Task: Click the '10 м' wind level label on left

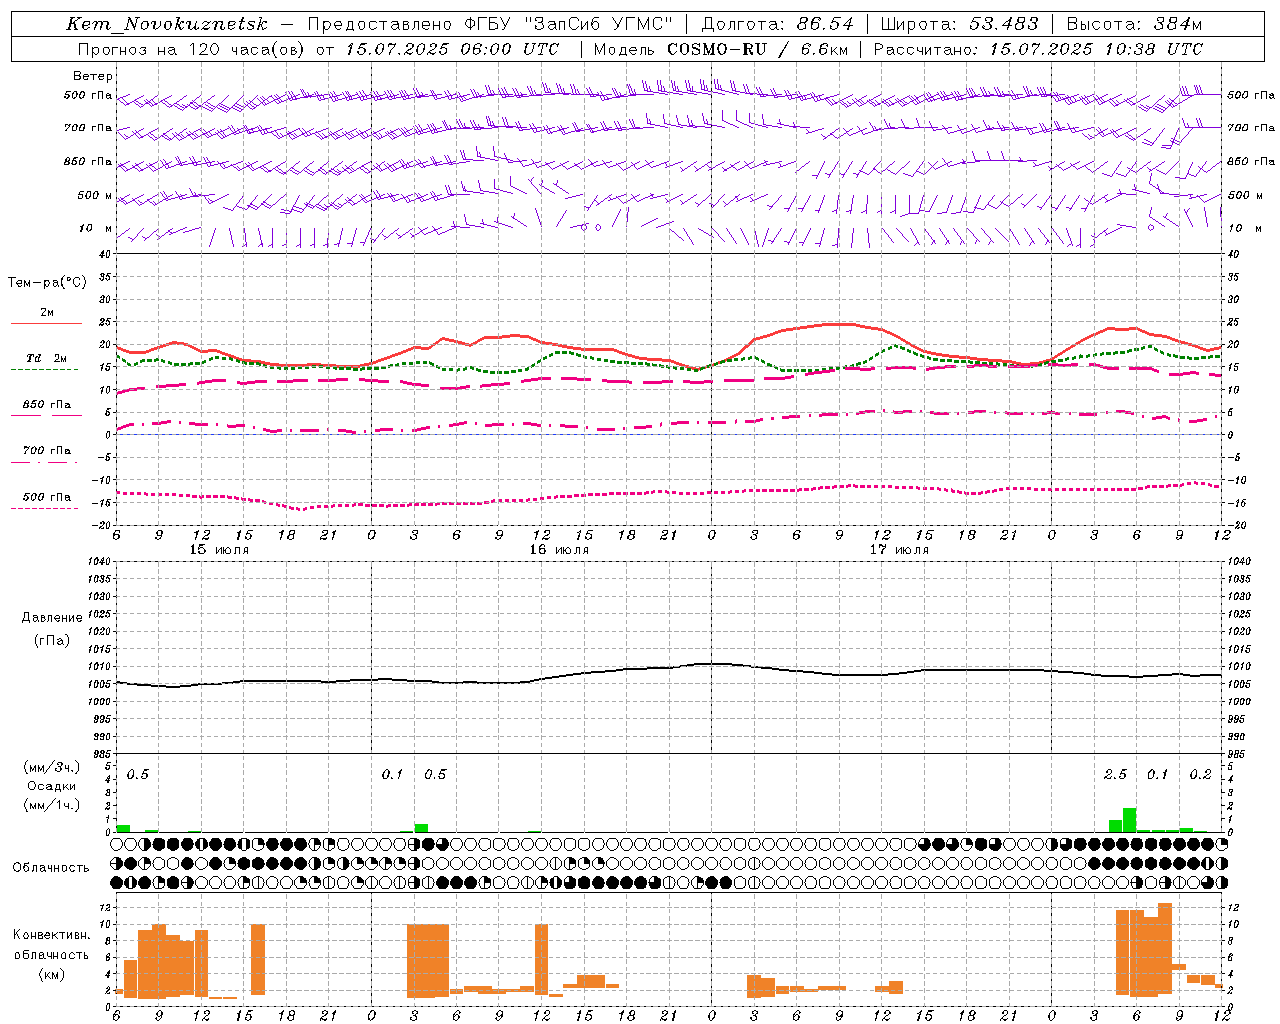Action: click(x=96, y=228)
